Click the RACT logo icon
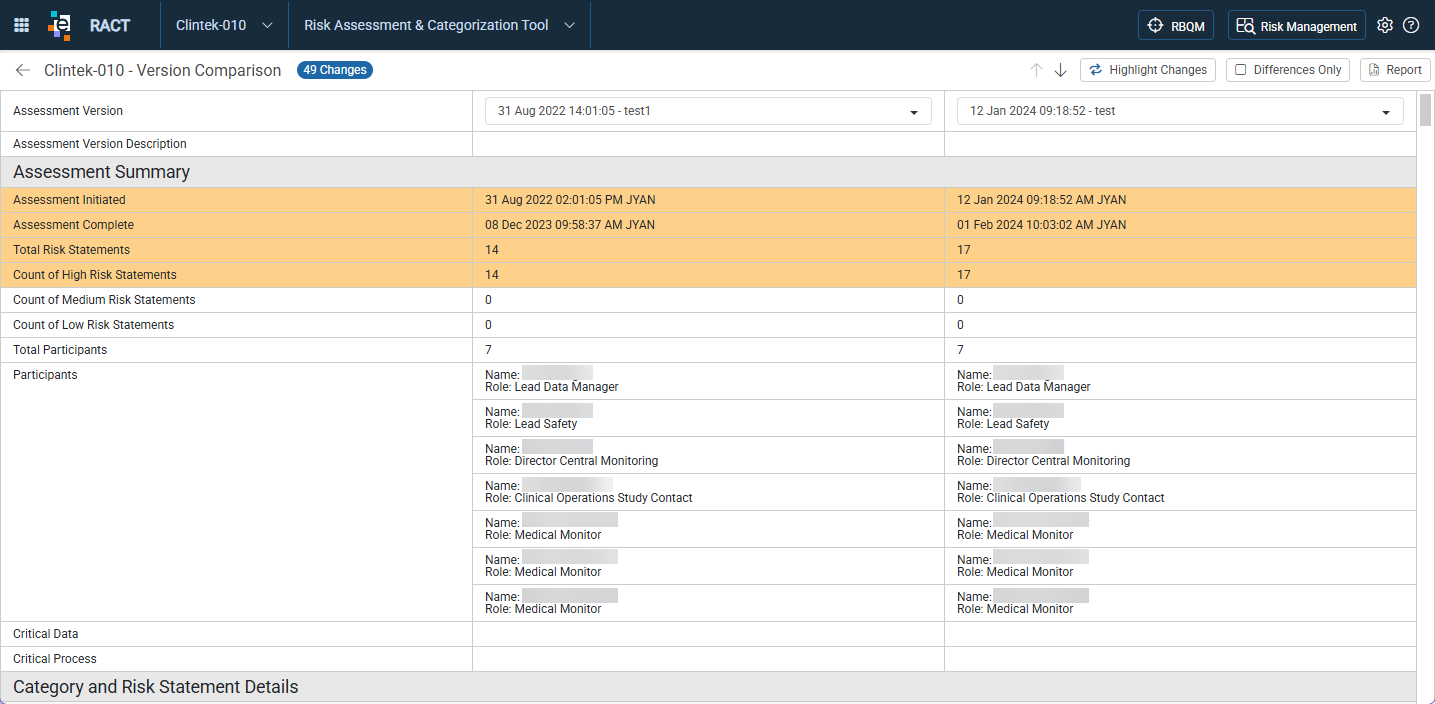 coord(60,25)
